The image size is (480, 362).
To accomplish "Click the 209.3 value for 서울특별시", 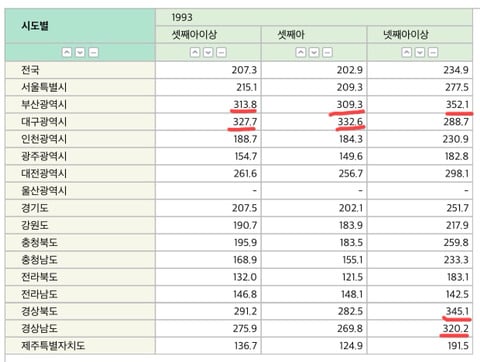I will [x=350, y=87].
